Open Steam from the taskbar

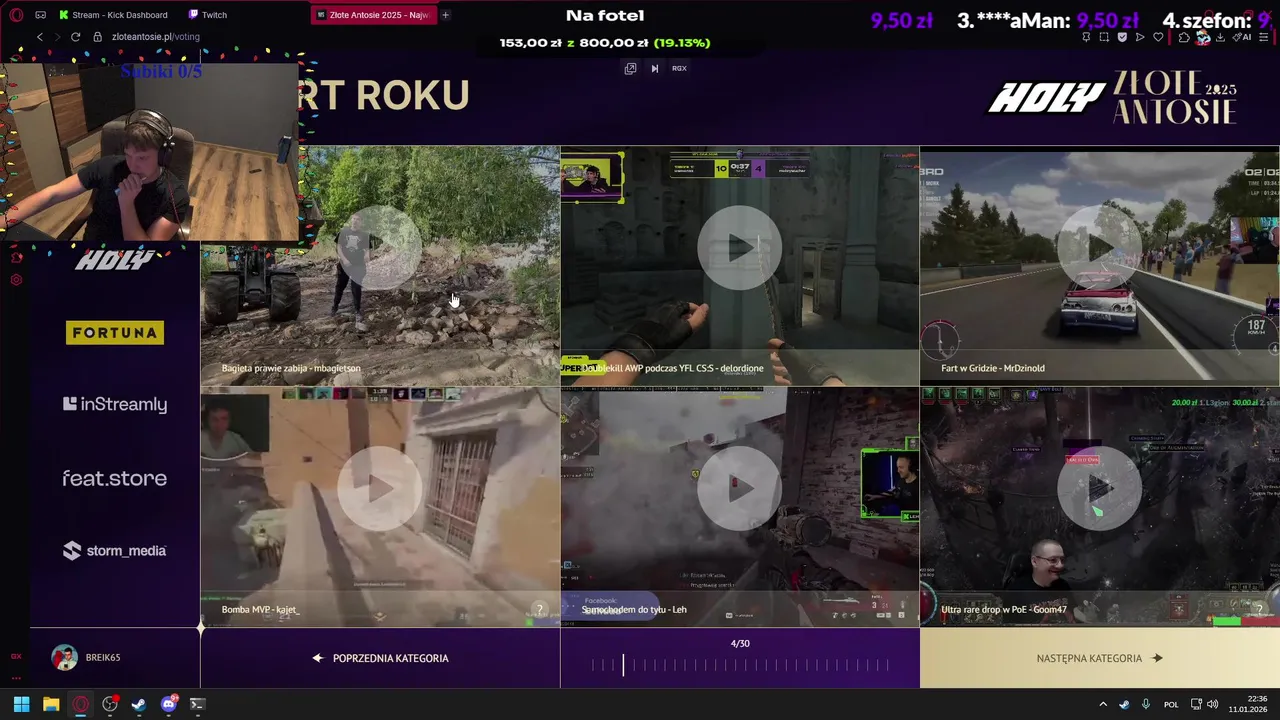pos(139,704)
